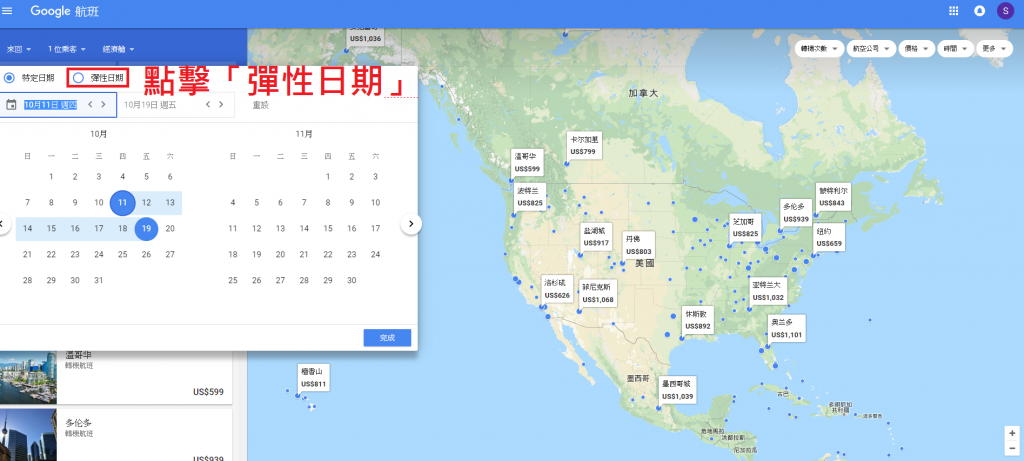
Task: Open the notifications bell
Action: [980, 10]
